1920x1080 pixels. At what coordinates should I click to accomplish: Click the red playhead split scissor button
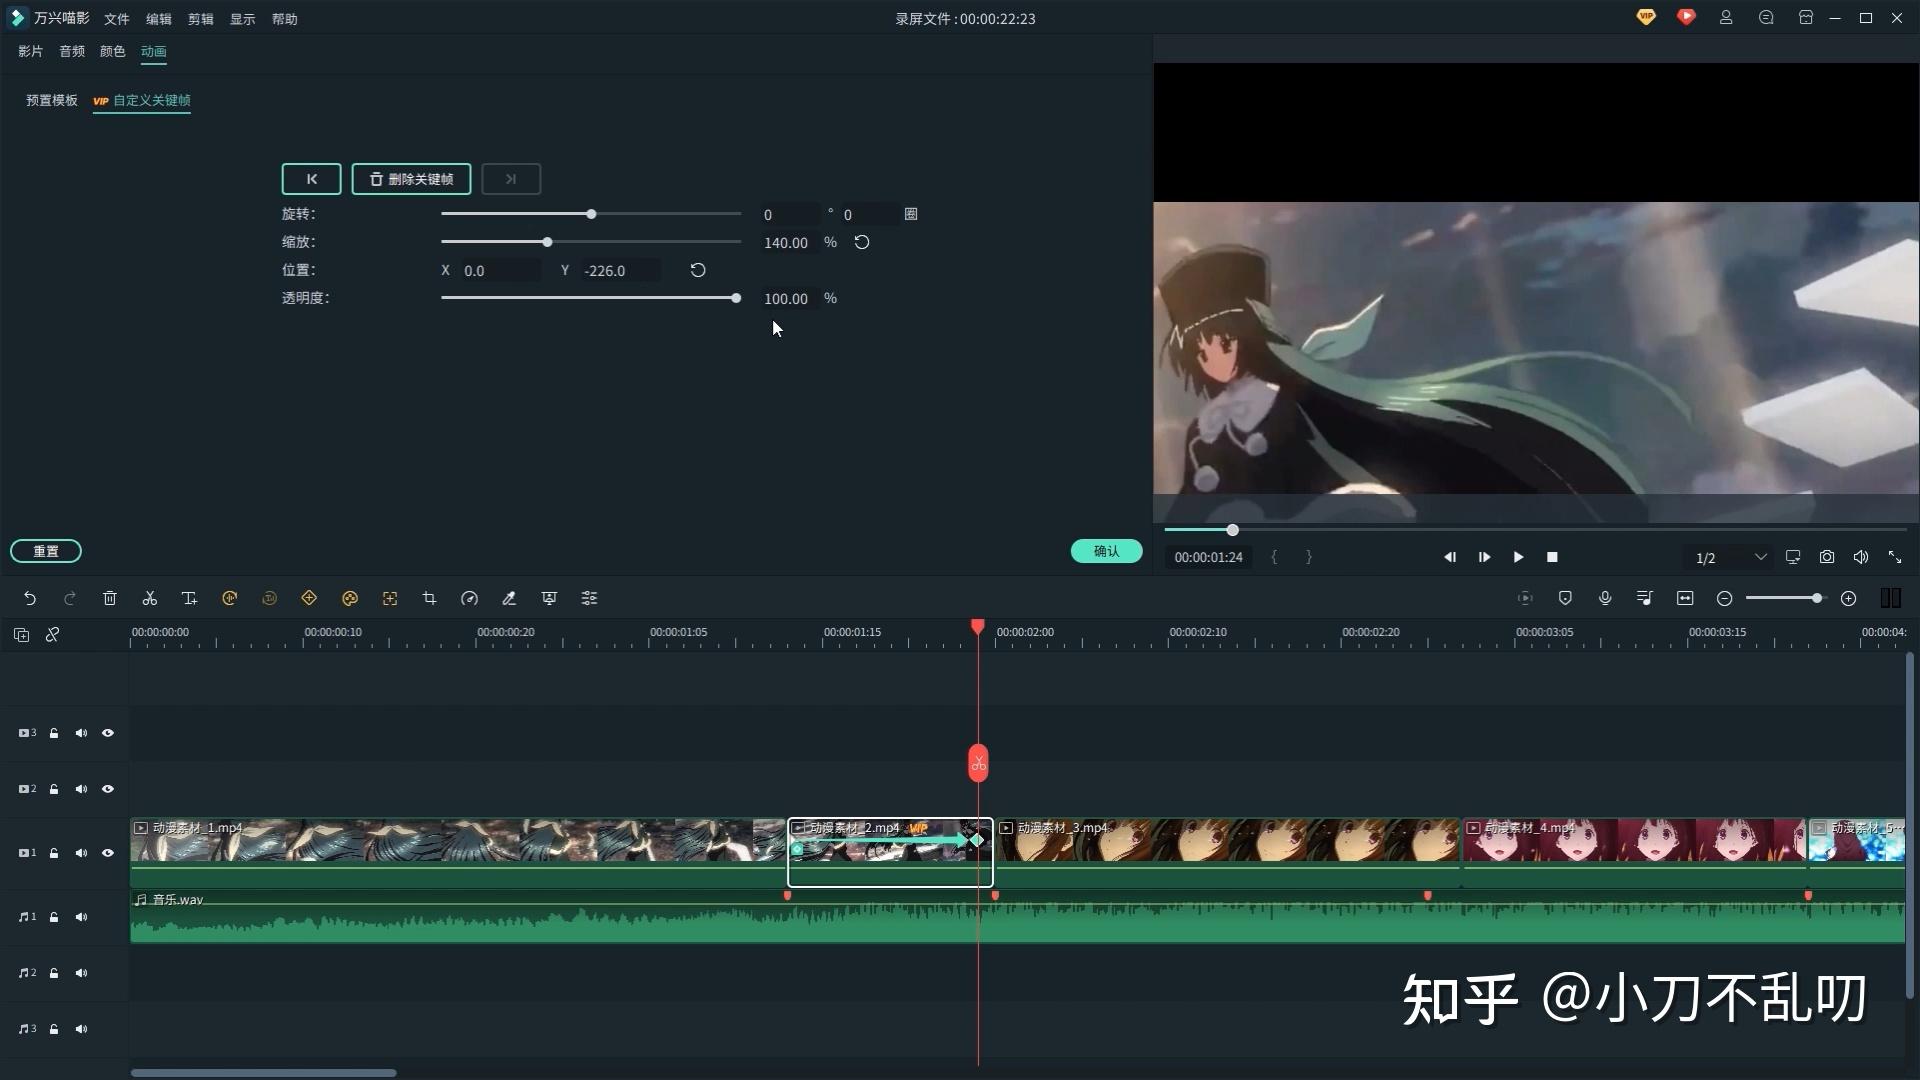click(978, 764)
